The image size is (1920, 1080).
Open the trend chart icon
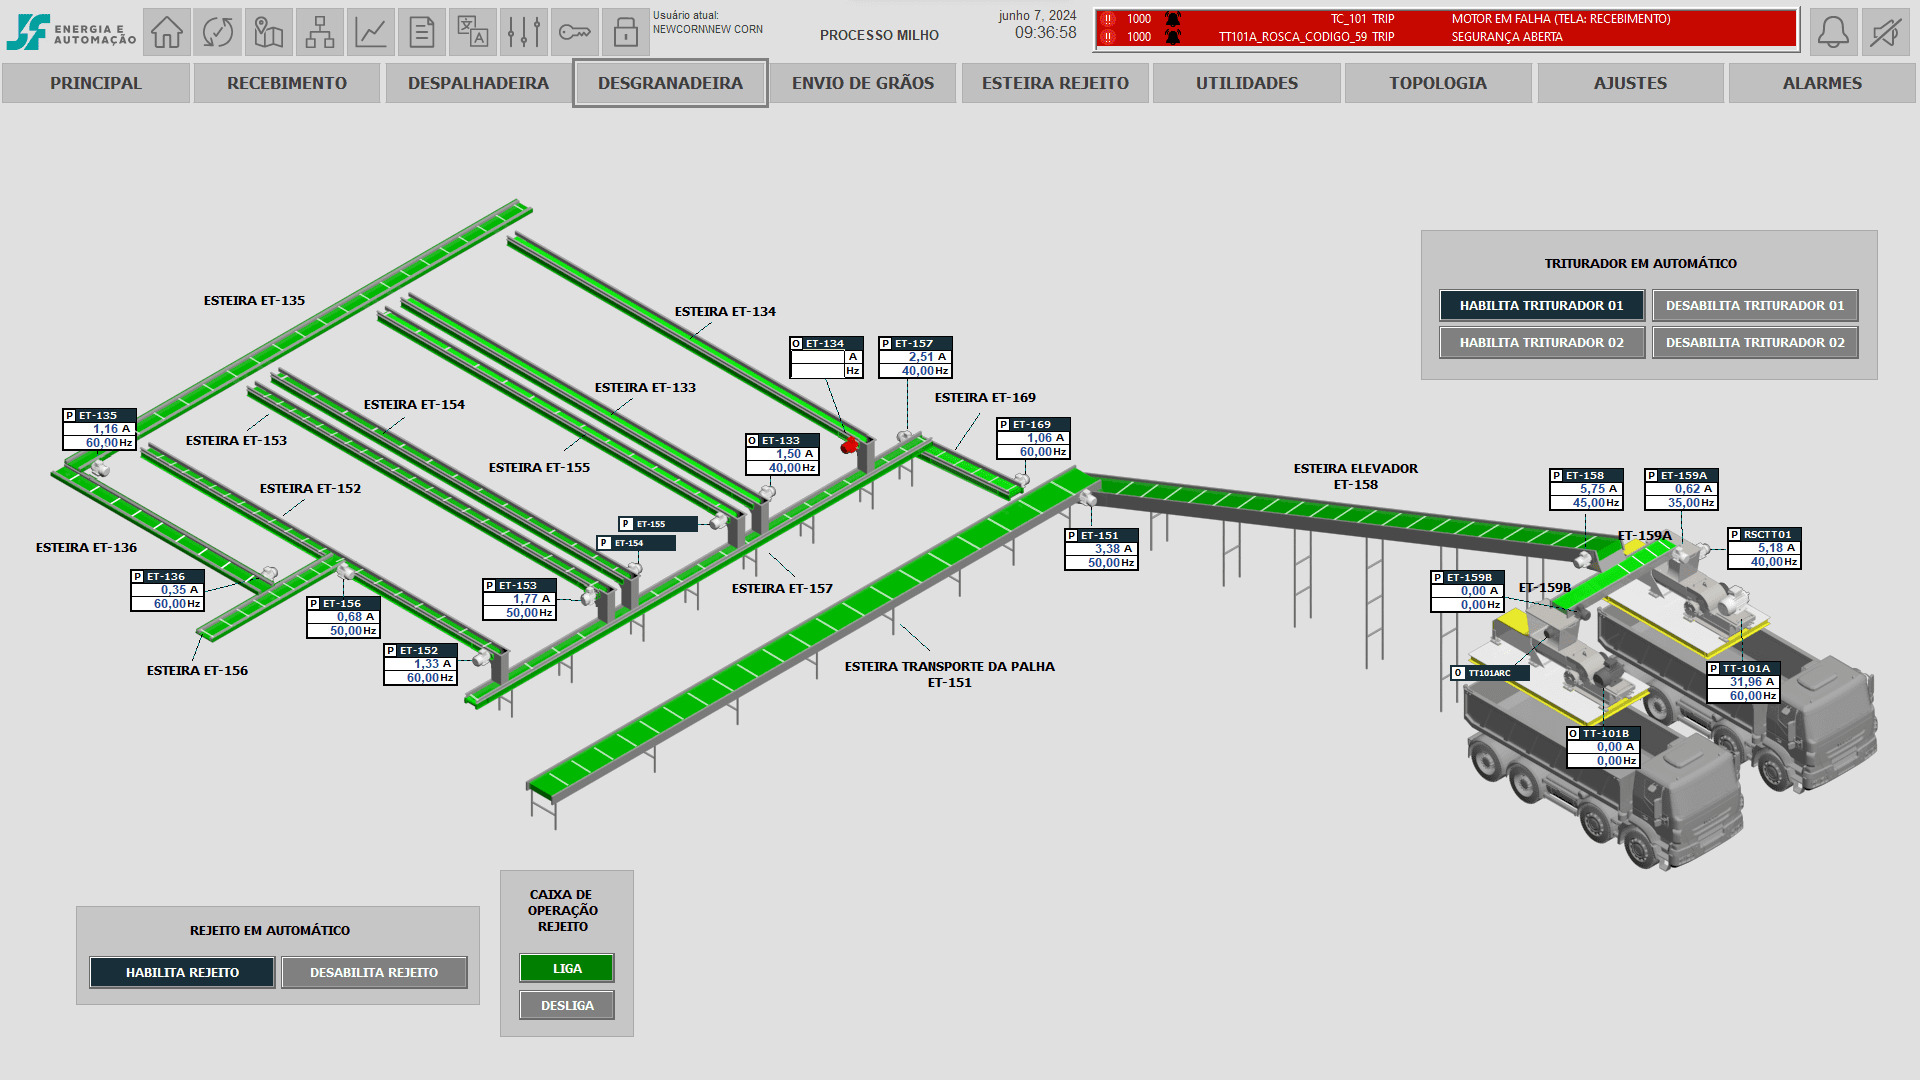[371, 32]
